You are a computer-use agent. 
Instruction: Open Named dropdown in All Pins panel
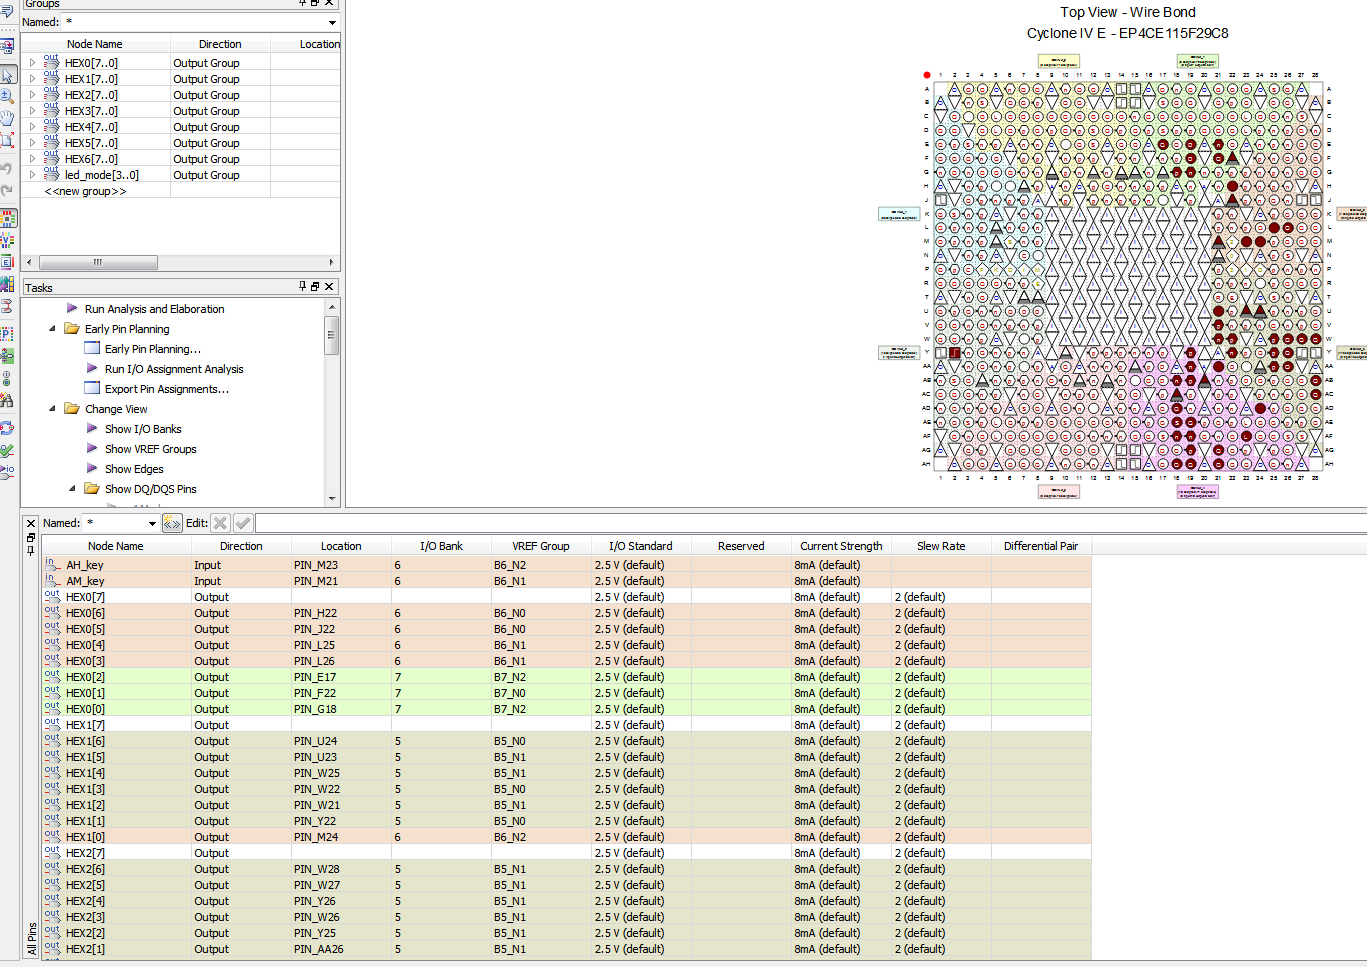tap(152, 523)
